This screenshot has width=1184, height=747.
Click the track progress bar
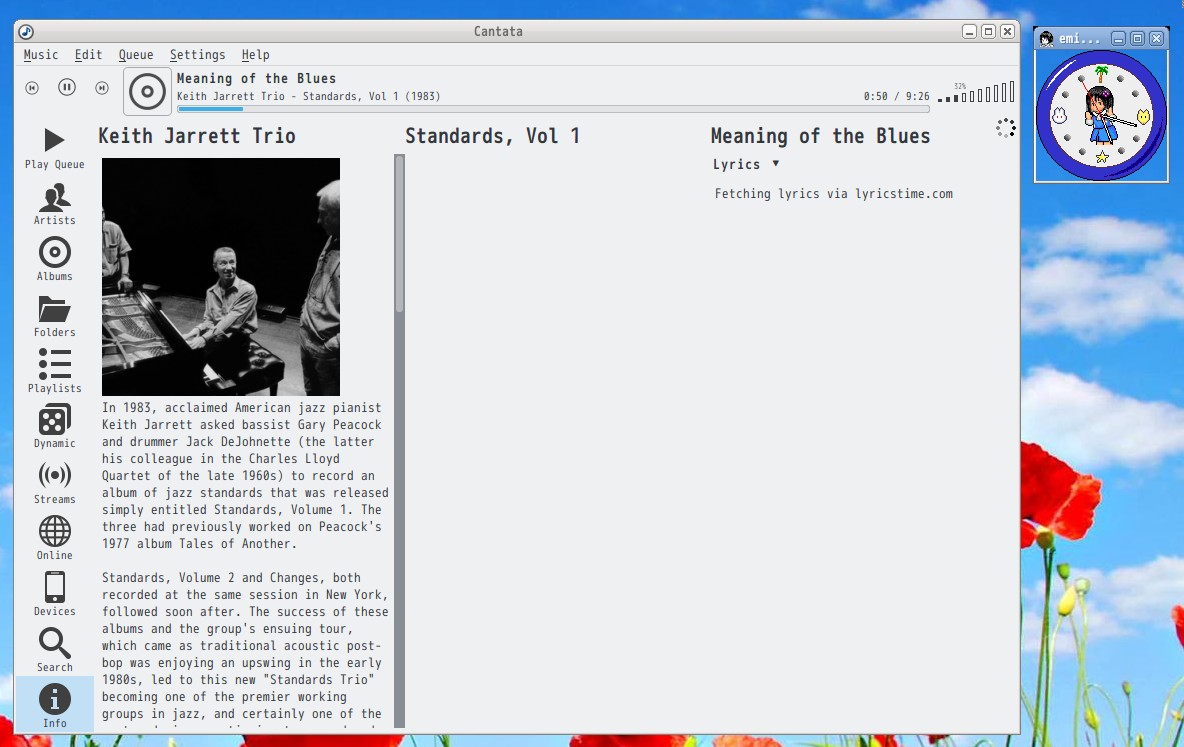click(x=552, y=109)
